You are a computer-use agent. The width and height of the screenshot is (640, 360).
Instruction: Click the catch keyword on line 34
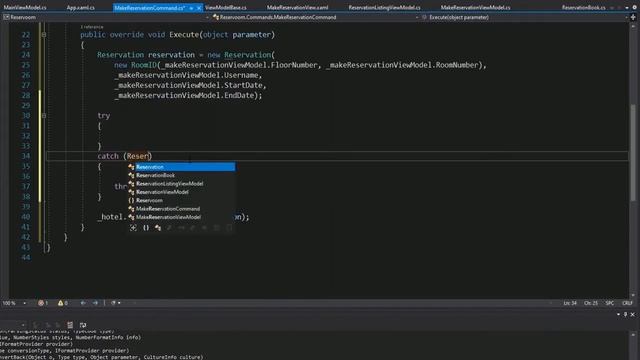108,156
